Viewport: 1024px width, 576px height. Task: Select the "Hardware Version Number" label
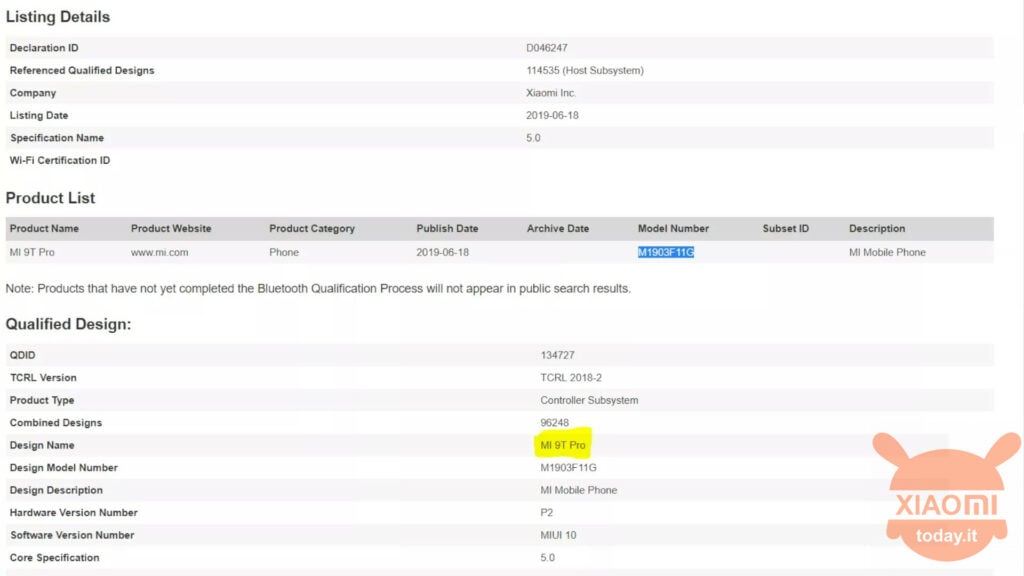coord(73,513)
